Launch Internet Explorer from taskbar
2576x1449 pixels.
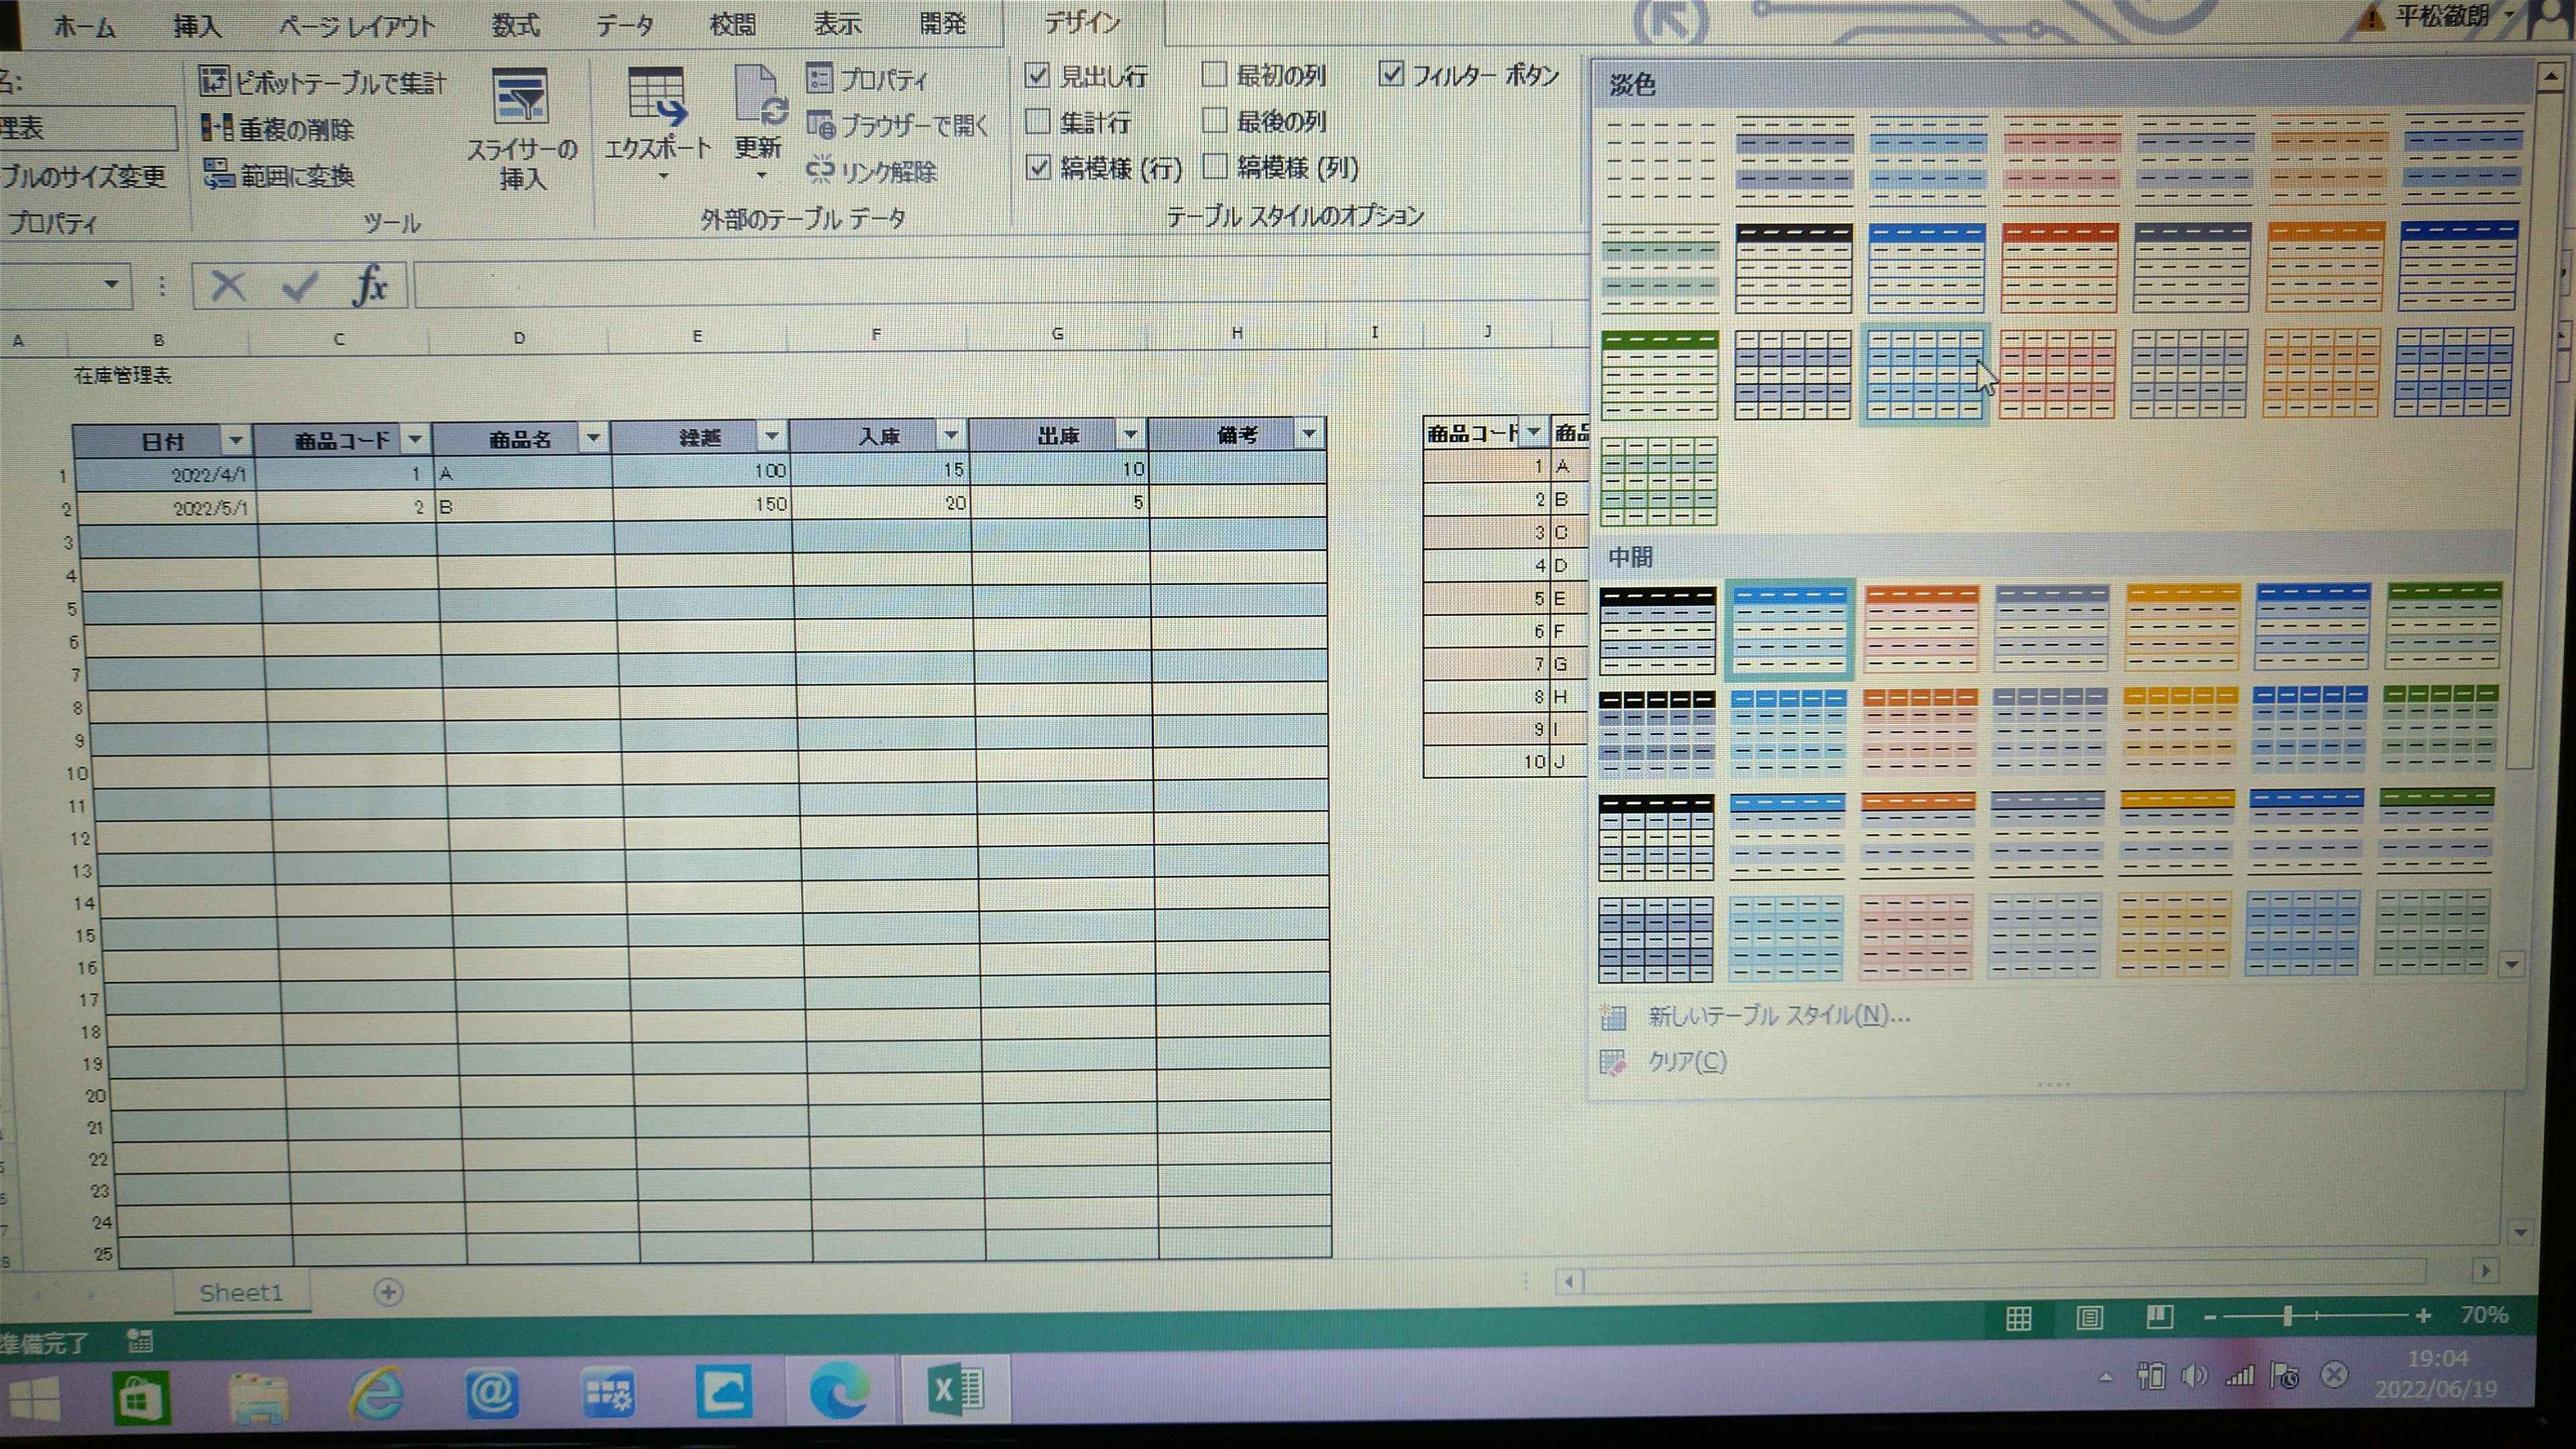[376, 1394]
